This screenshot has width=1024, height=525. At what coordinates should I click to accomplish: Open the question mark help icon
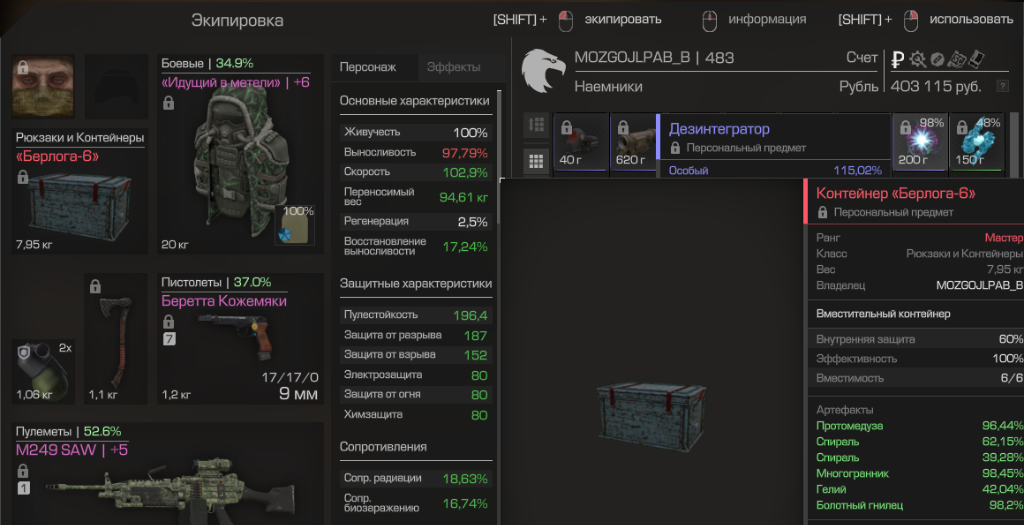point(1002,86)
